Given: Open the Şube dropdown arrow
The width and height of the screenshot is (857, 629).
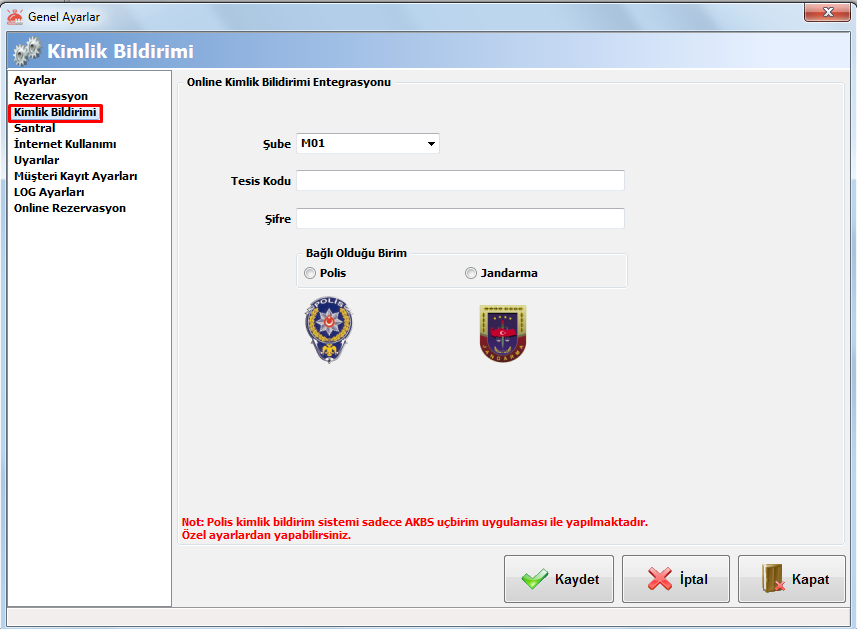Looking at the screenshot, I should (431, 144).
